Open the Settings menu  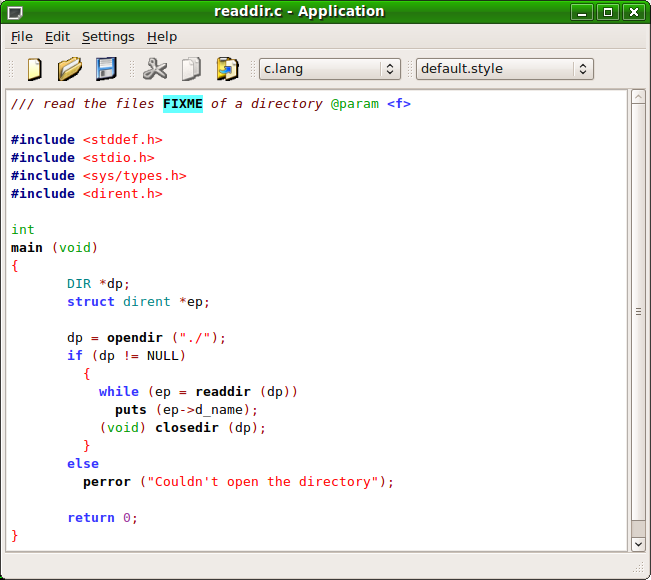coord(108,37)
